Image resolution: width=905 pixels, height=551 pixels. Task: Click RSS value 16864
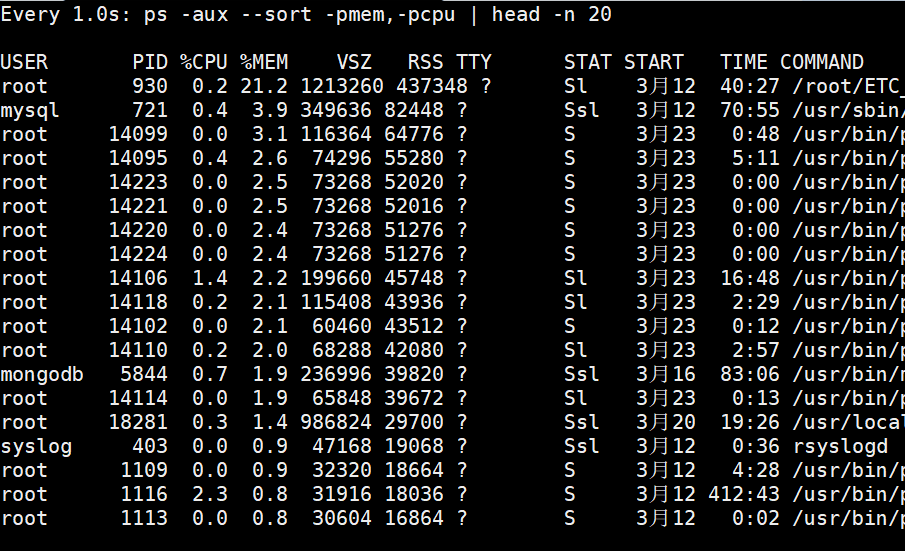point(414,518)
